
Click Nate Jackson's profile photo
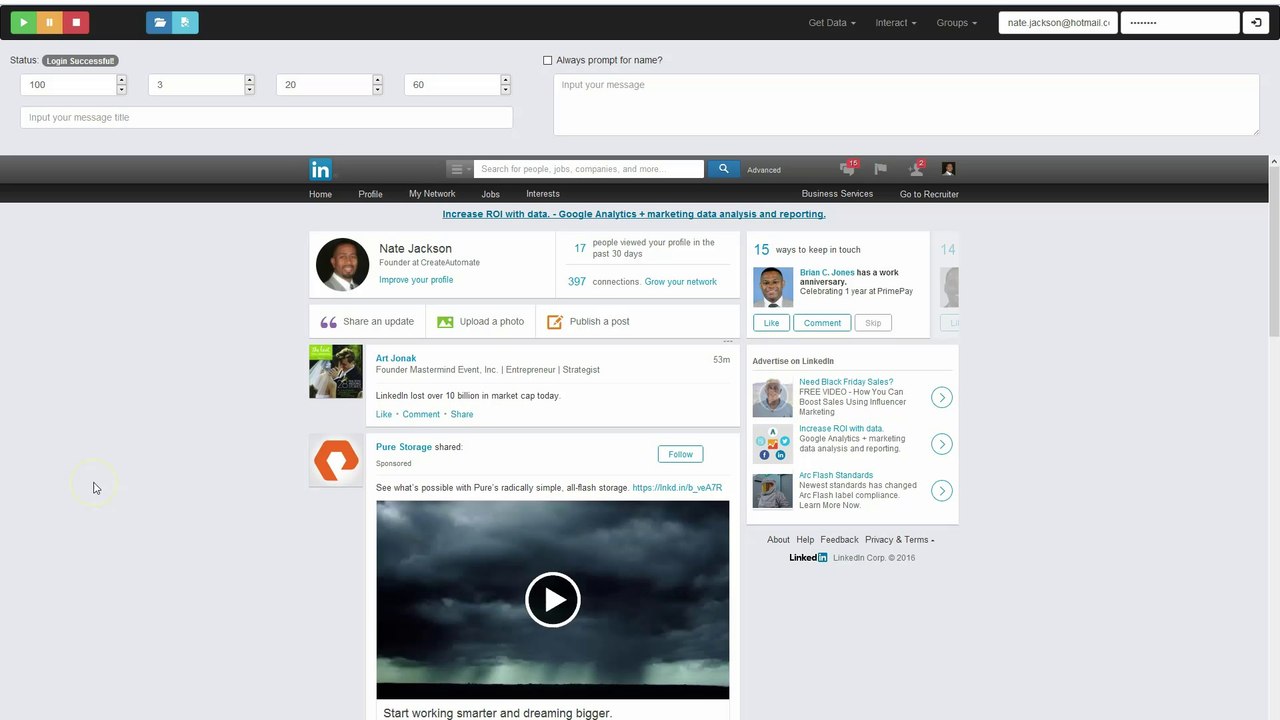[x=342, y=264]
